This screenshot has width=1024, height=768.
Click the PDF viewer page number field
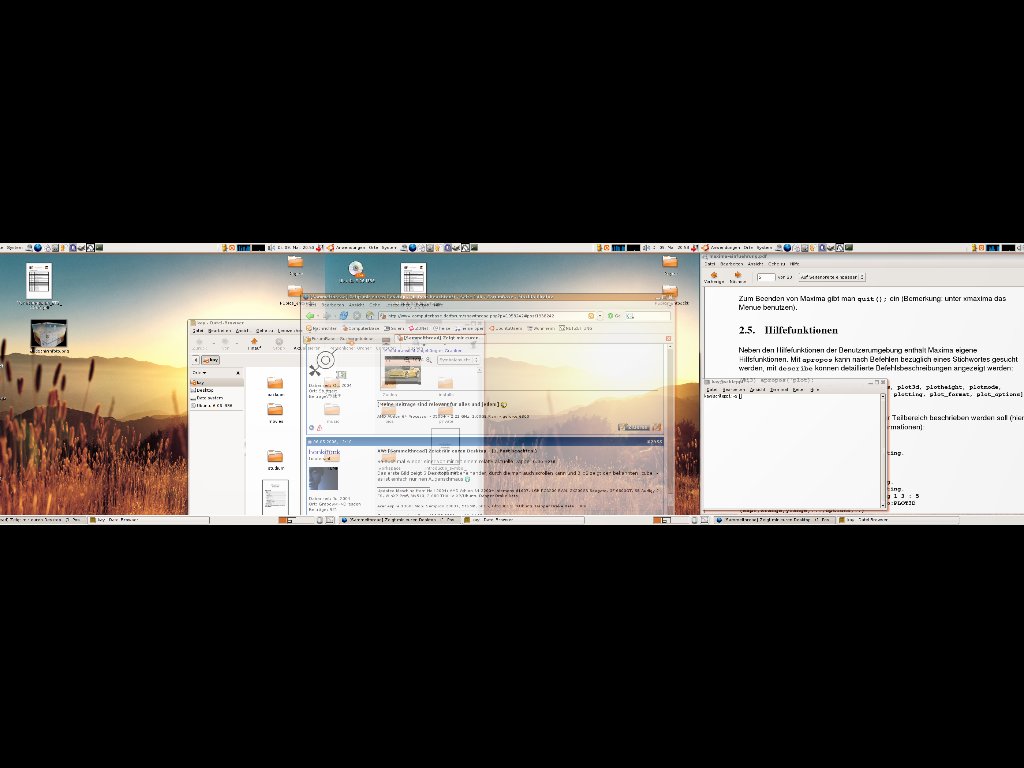click(x=766, y=277)
